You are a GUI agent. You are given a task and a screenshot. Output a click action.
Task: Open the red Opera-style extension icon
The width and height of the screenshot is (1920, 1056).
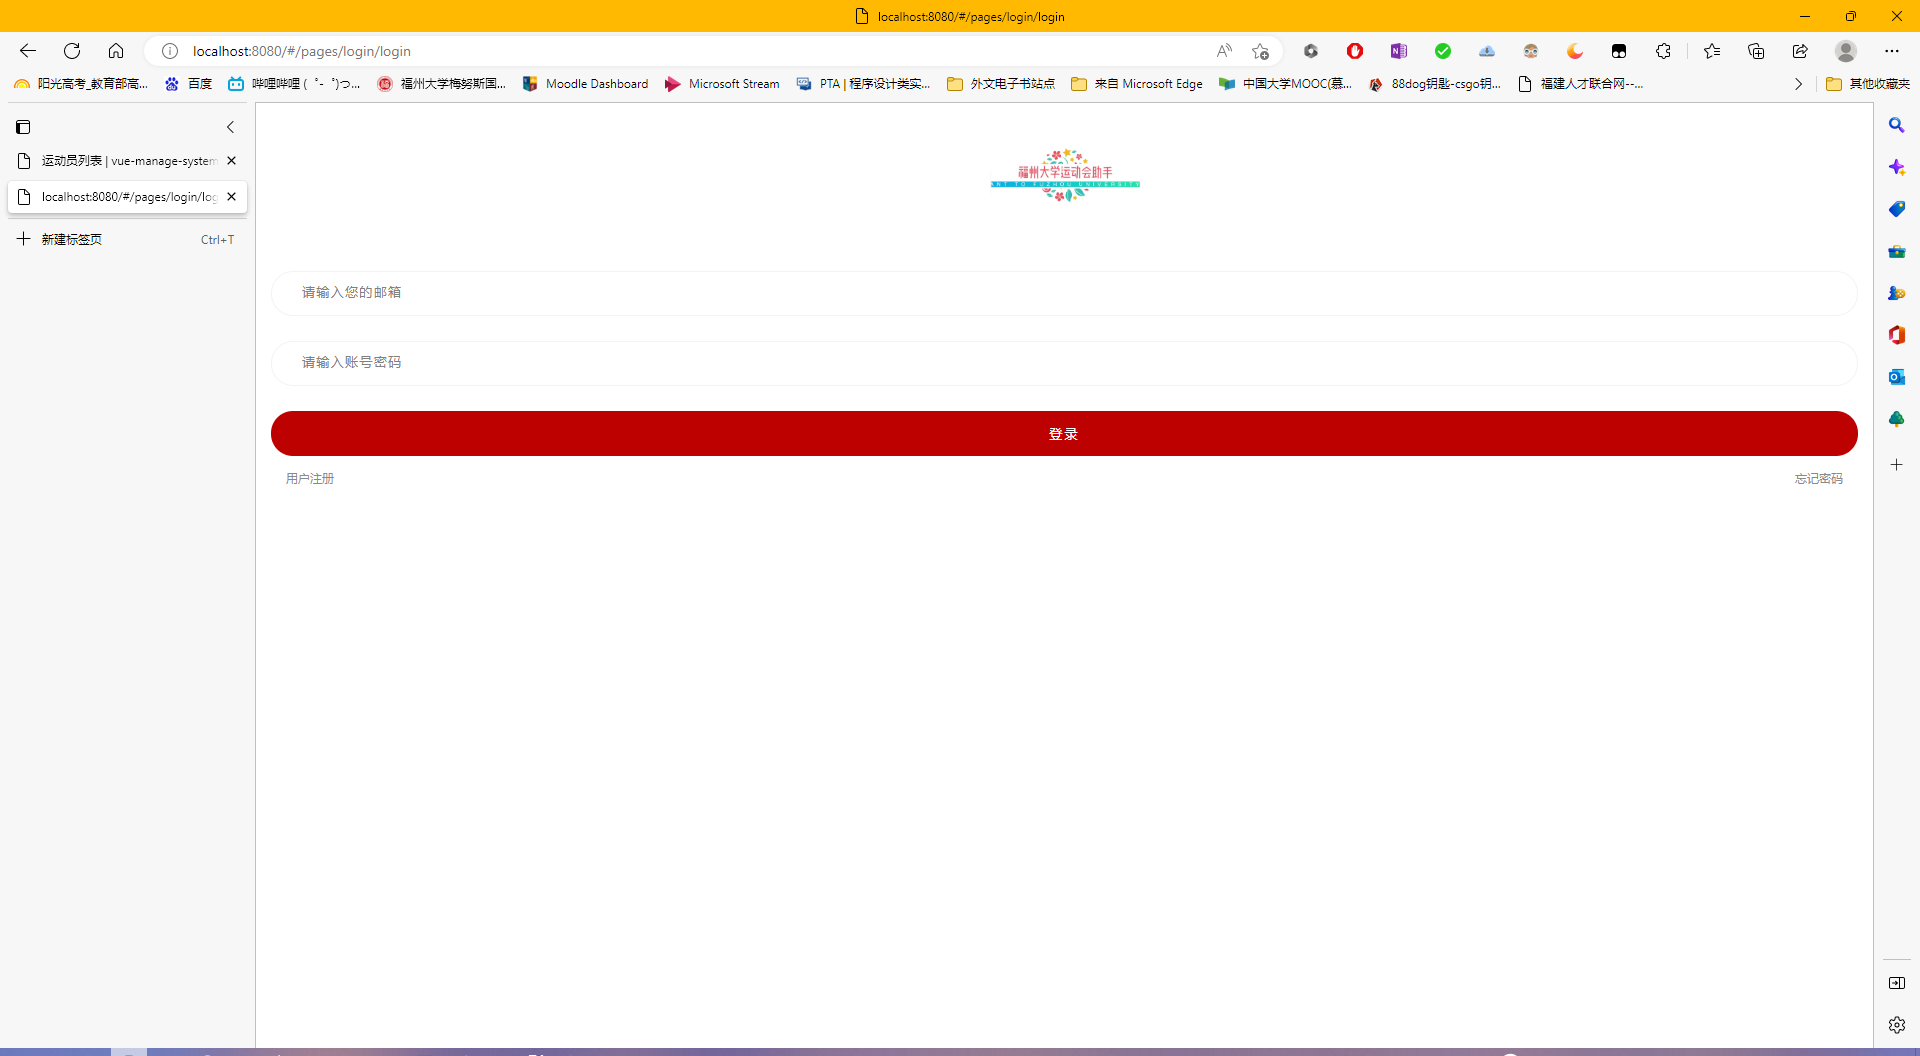tap(1355, 51)
